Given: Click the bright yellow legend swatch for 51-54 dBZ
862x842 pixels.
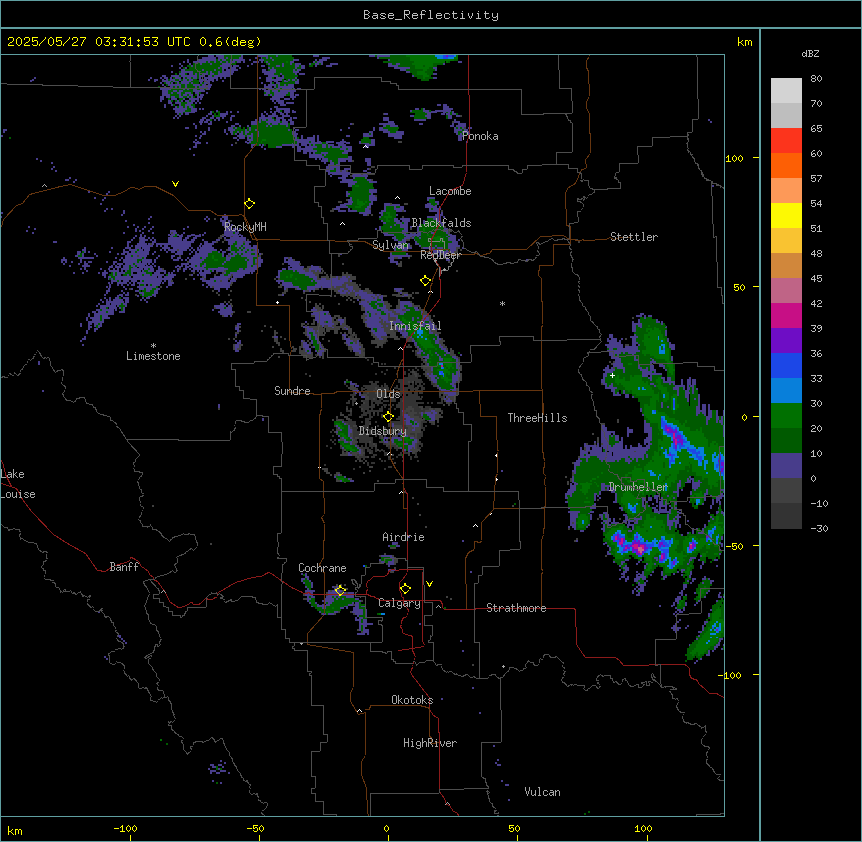Looking at the screenshot, I should pyautogui.click(x=786, y=215).
